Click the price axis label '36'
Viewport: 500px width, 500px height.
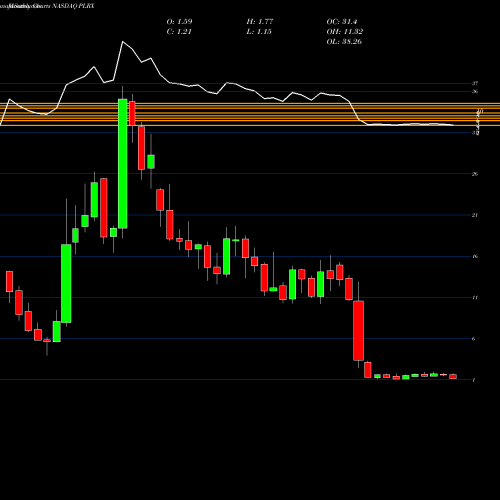[475, 91]
